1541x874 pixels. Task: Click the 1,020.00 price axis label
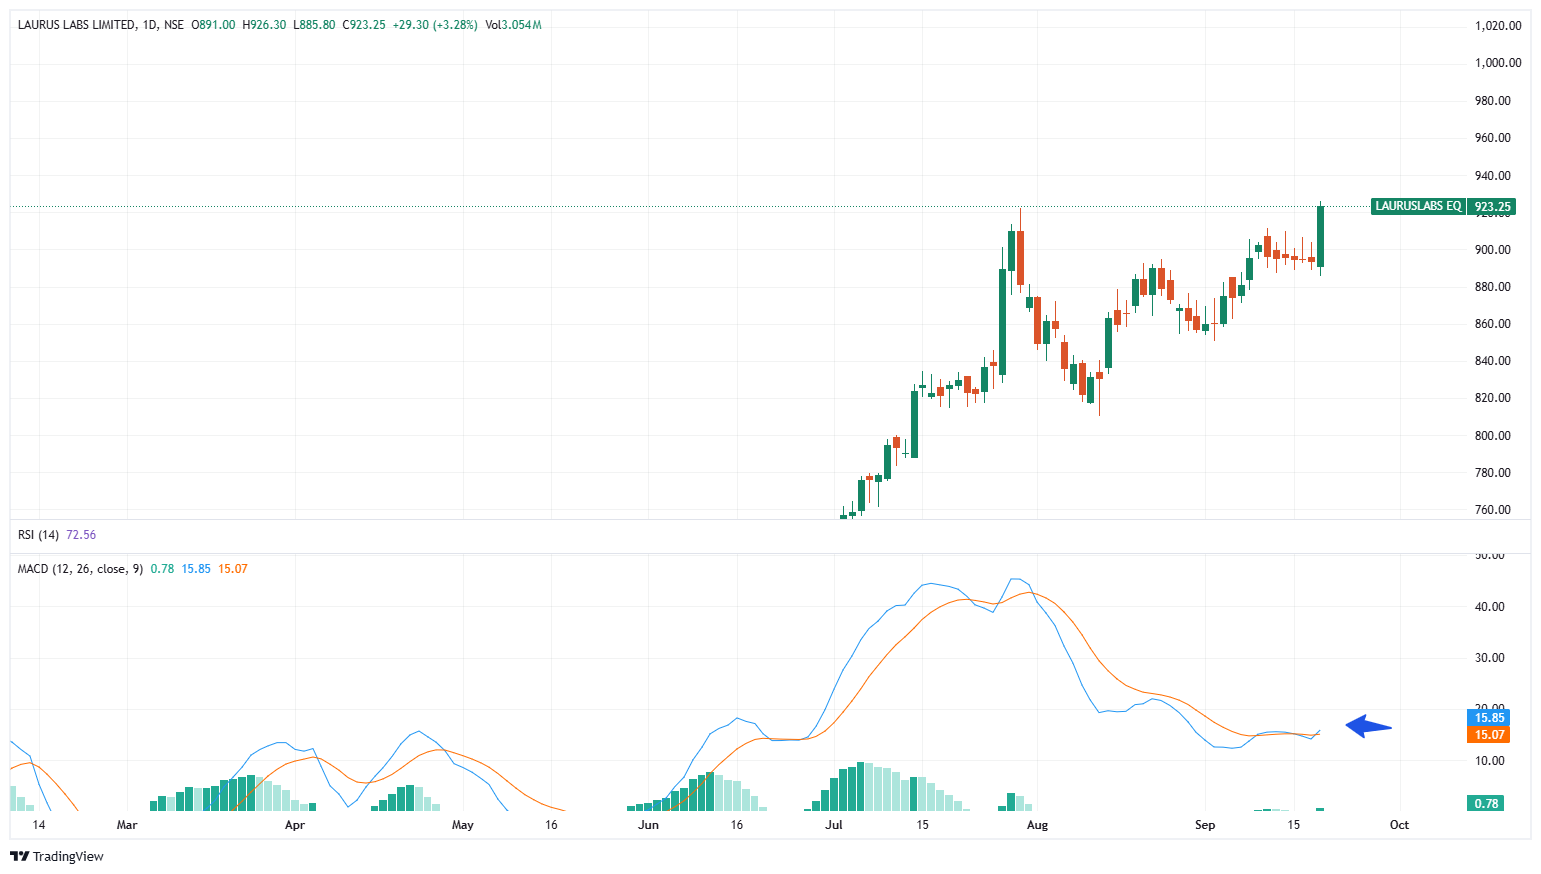tap(1498, 26)
